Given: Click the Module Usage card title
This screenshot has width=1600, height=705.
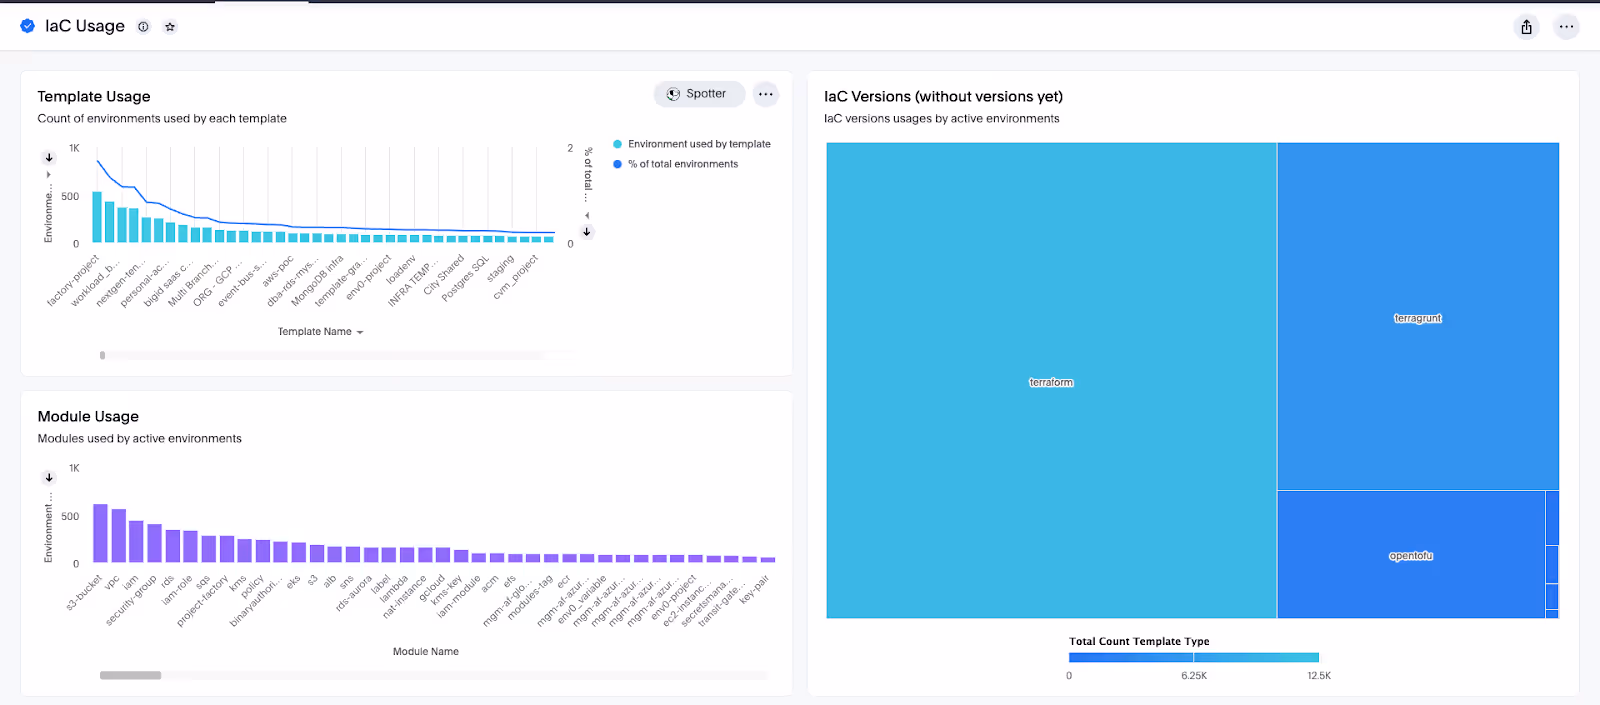Looking at the screenshot, I should point(88,416).
